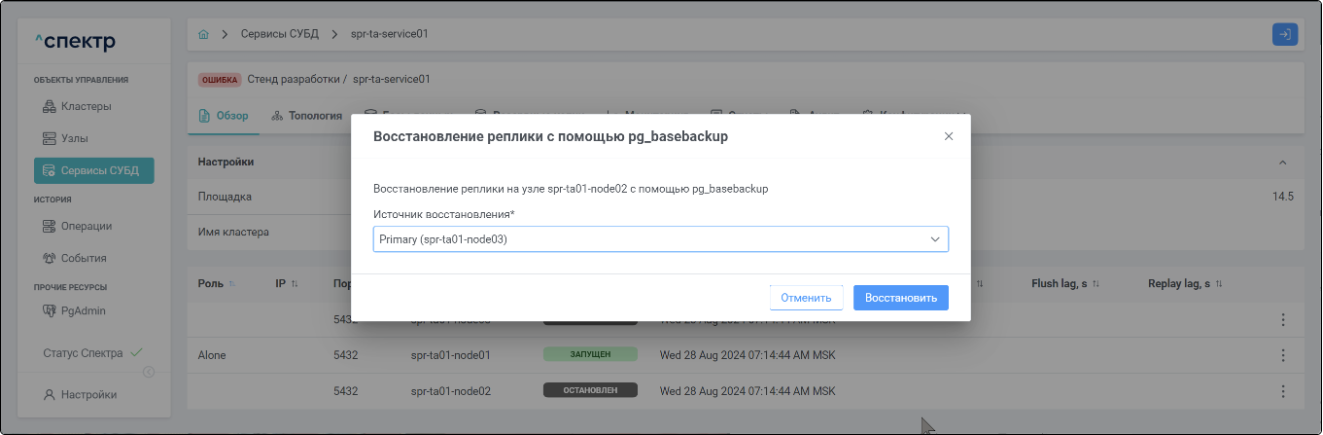1323x435 pixels.
Task: Click the logout icon at top right
Action: (1285, 34)
